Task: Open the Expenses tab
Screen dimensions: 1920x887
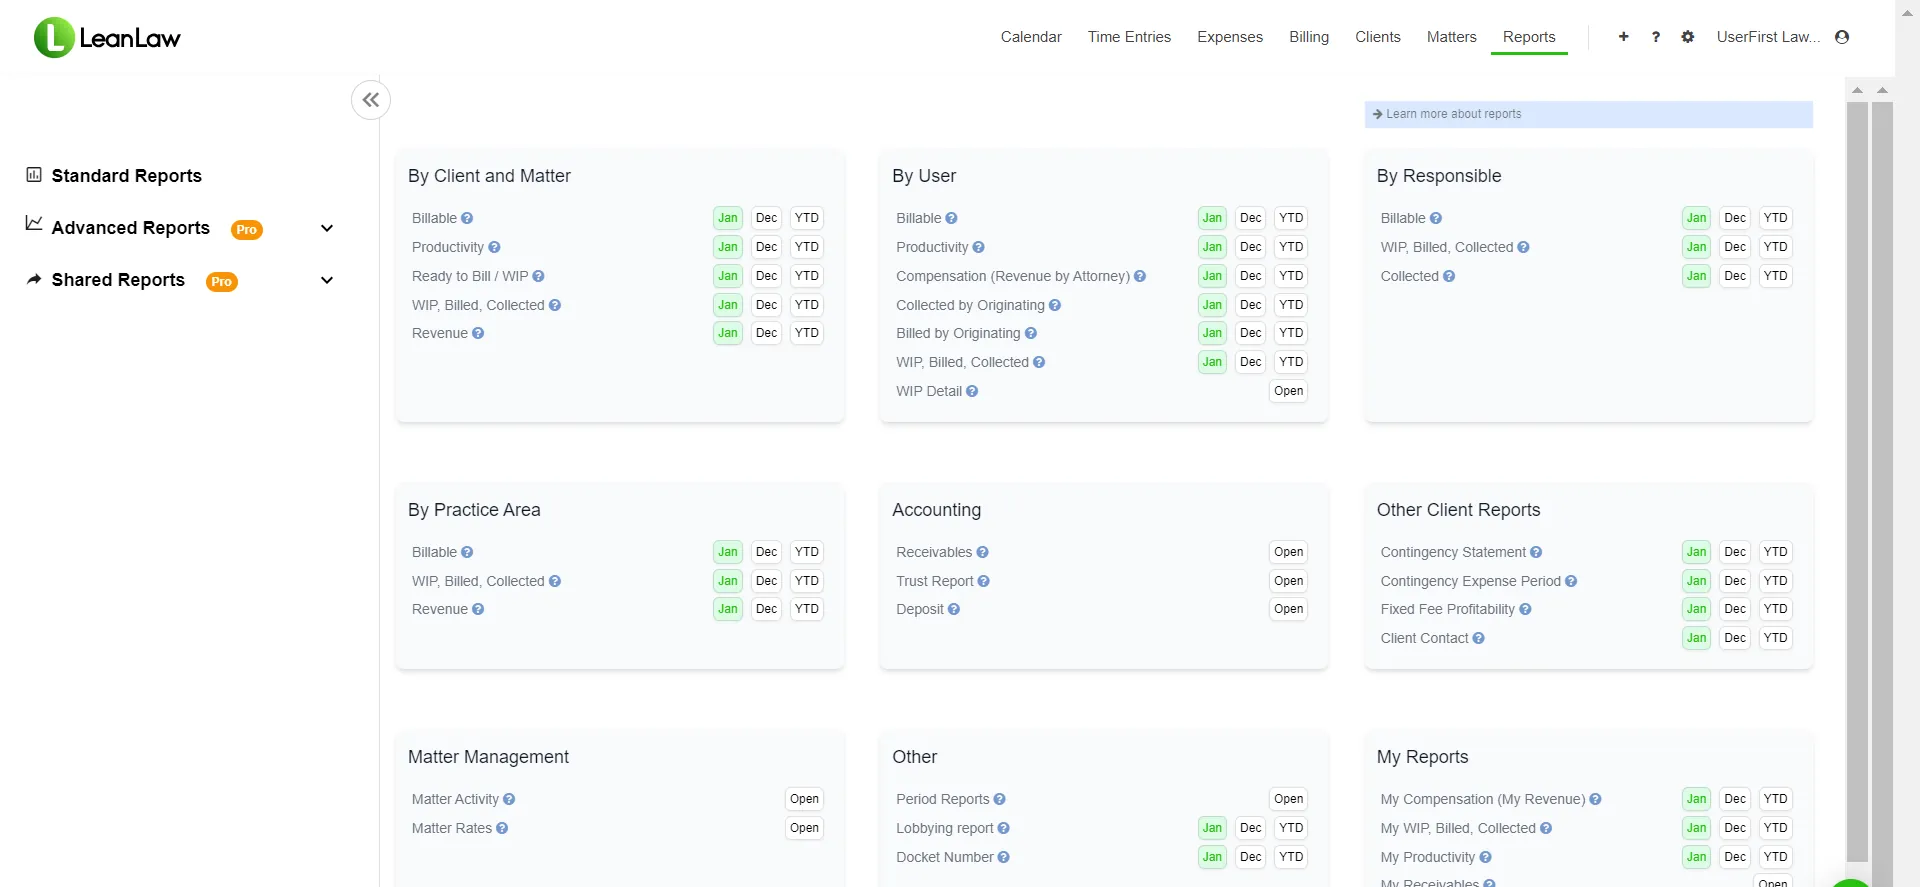Action: coord(1230,37)
